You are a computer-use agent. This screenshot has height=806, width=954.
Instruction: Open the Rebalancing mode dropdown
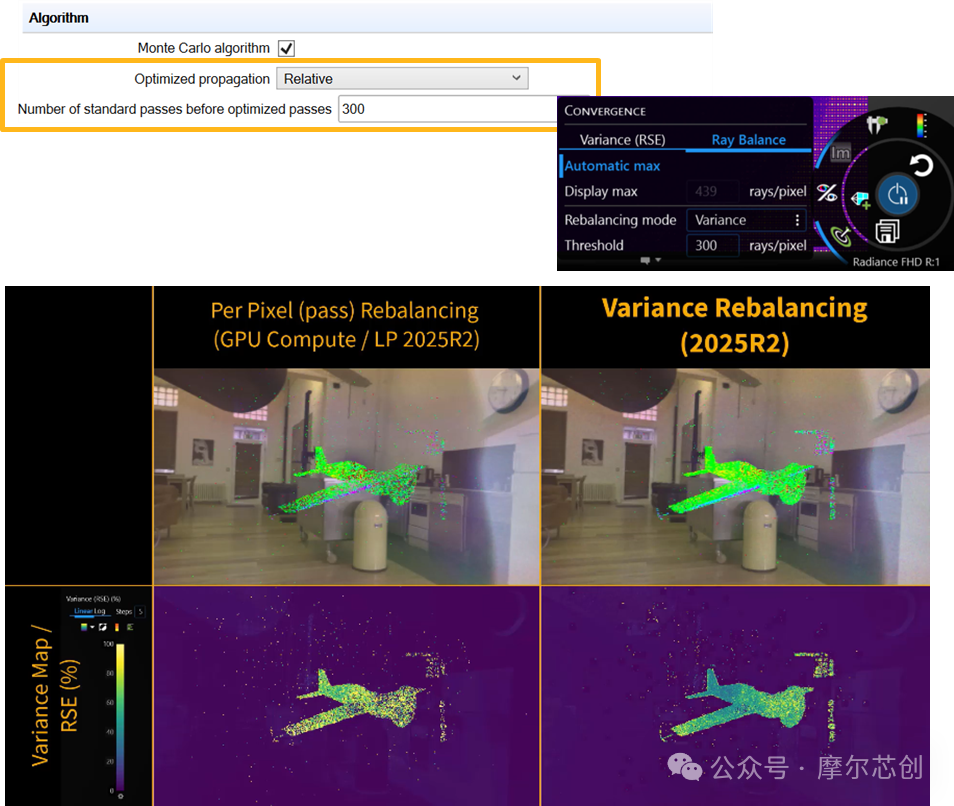(x=747, y=220)
